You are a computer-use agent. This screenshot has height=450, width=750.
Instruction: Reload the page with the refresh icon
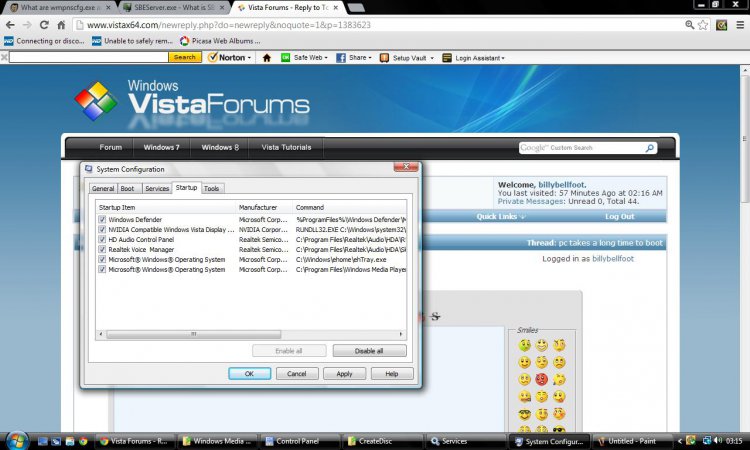point(44,25)
